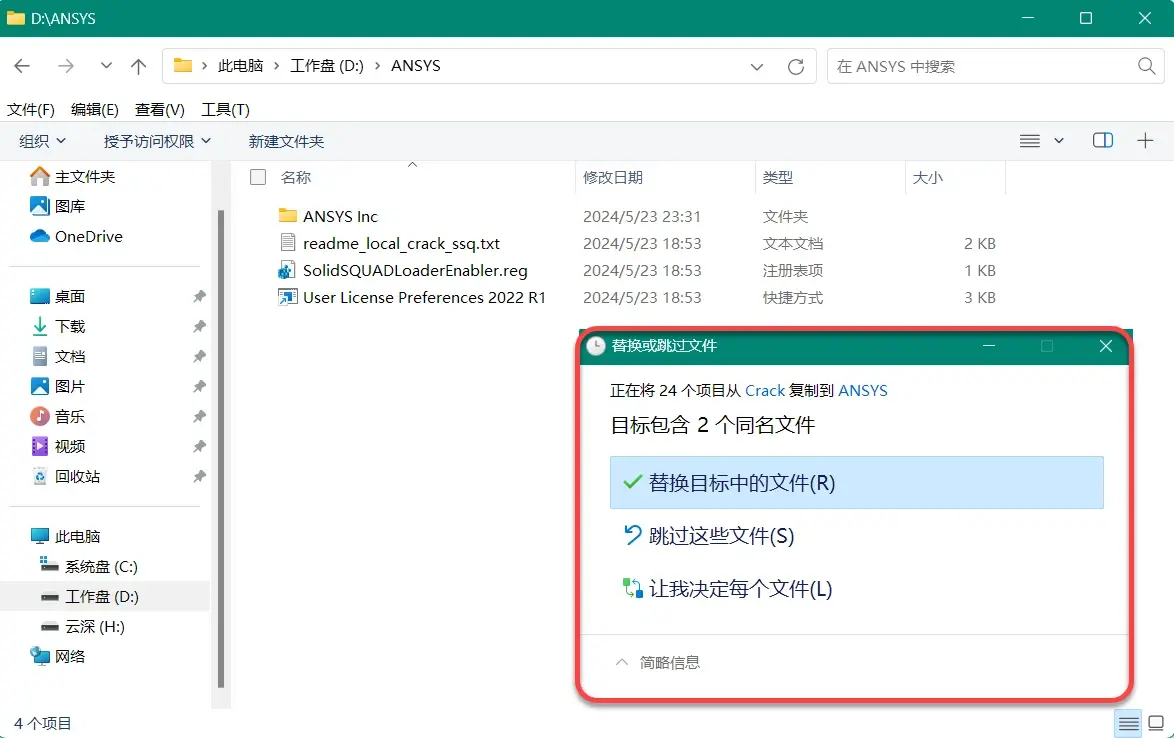This screenshot has width=1174, height=738.
Task: Switch to details view in status bar
Action: 1128,724
